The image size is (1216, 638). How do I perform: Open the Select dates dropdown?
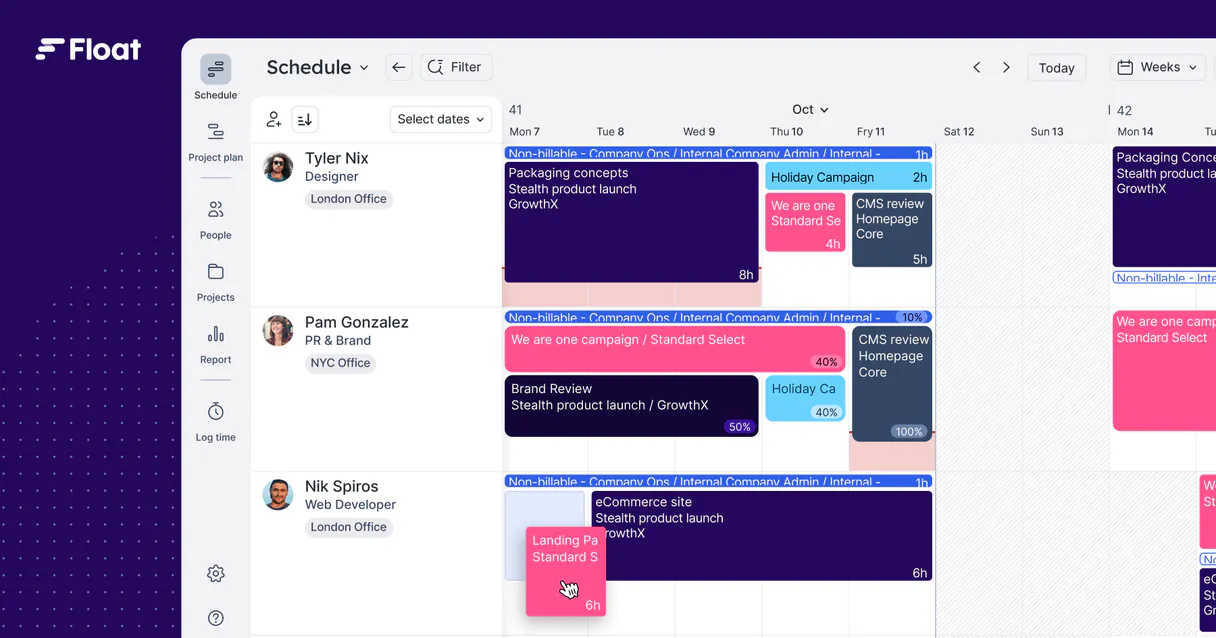pos(440,119)
